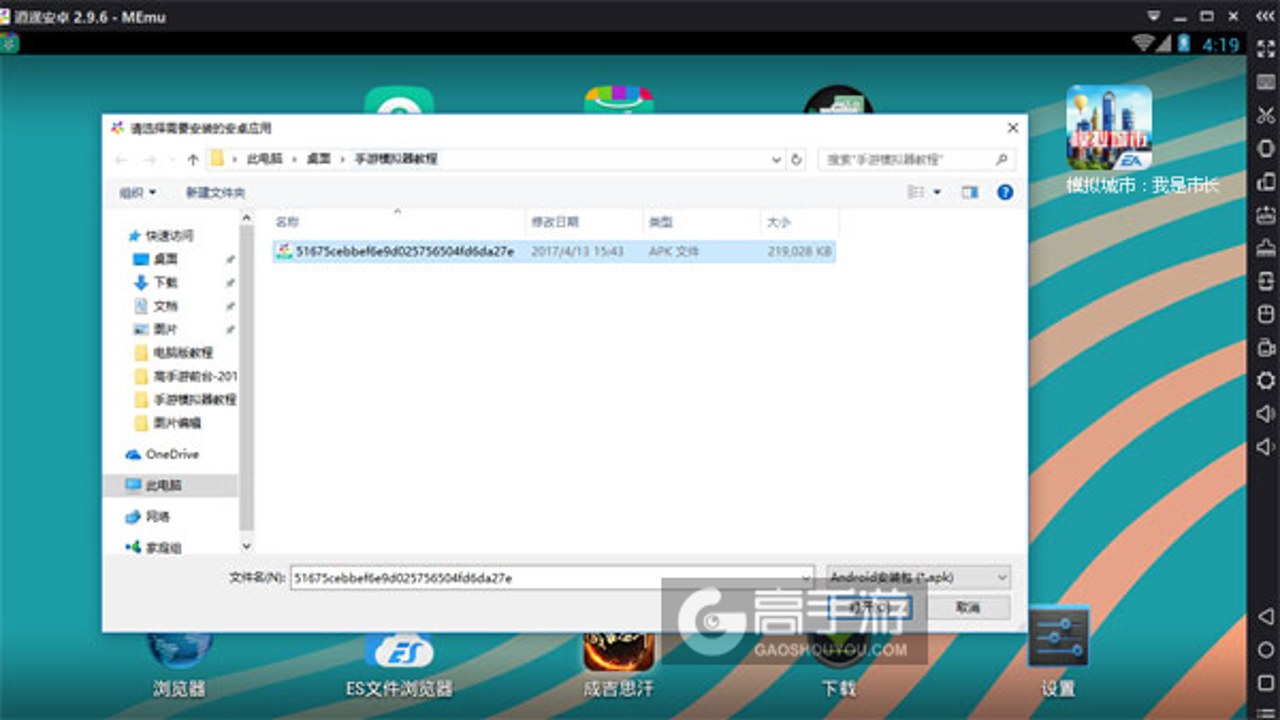
Task: Click the Android recent apps square button
Action: pyautogui.click(x=1265, y=683)
